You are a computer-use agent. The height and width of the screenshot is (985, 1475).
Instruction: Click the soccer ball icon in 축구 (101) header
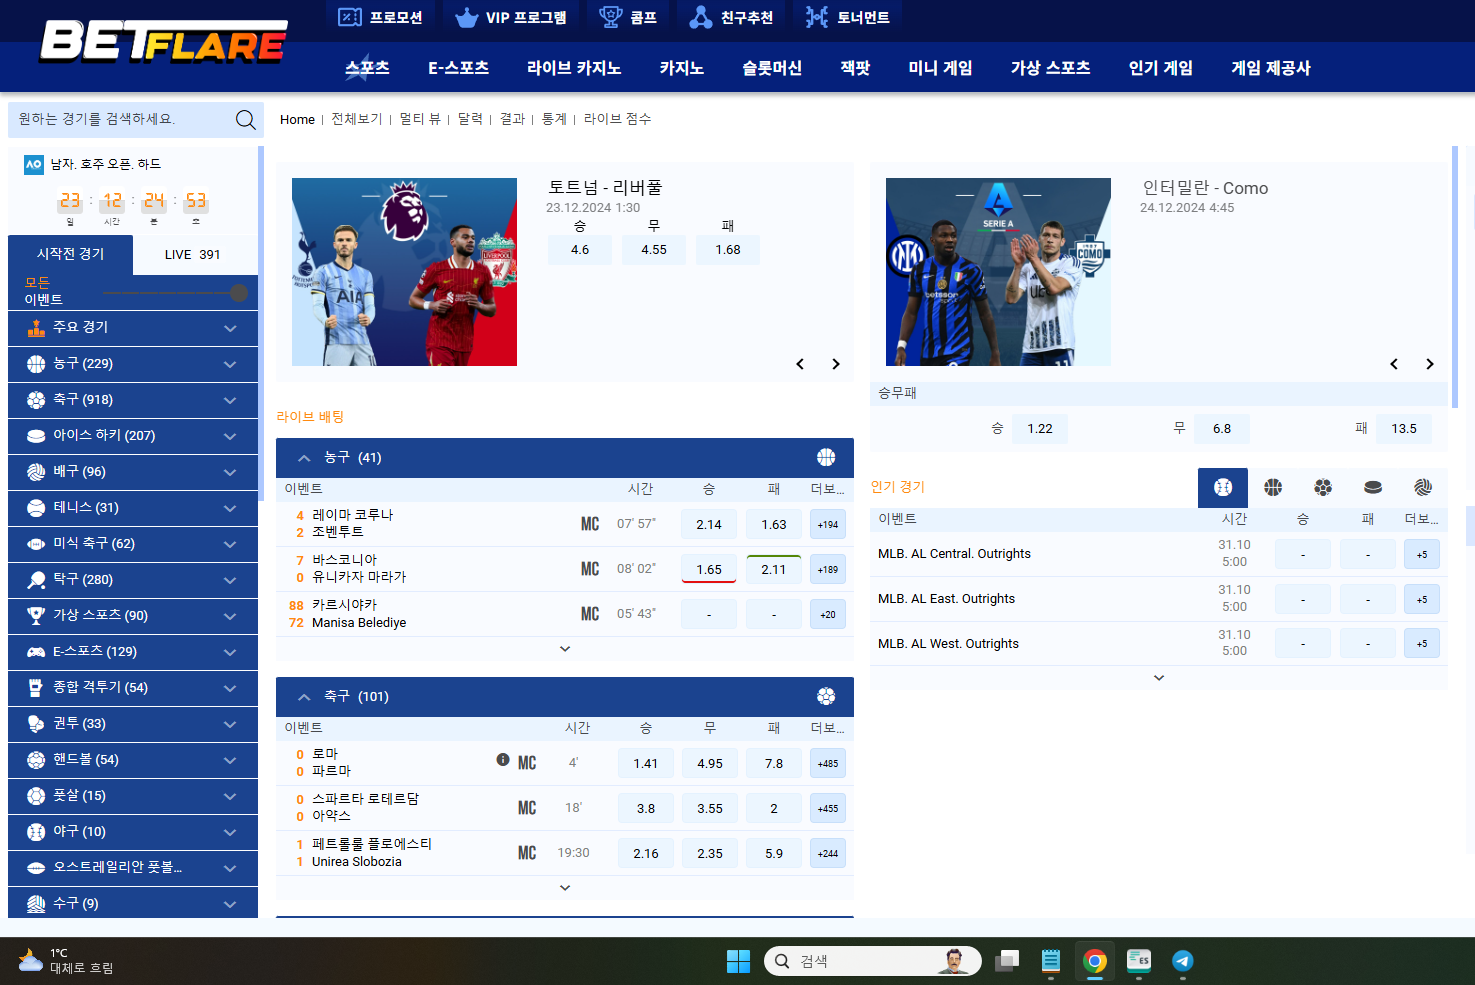click(826, 696)
